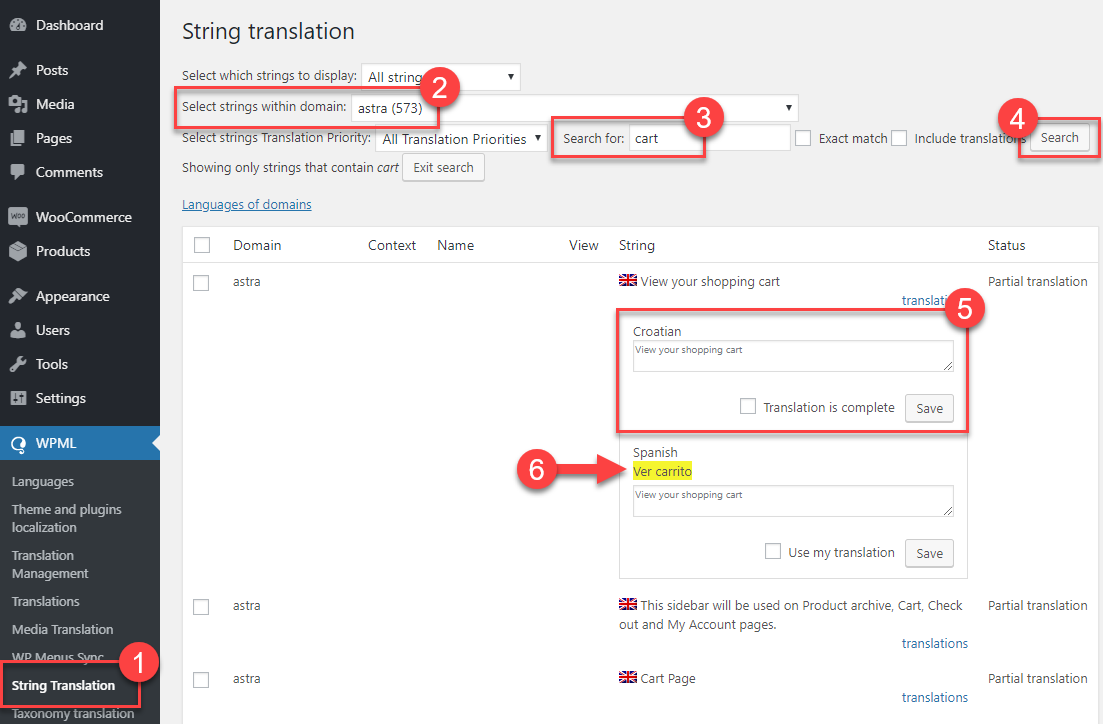The image size is (1103, 724).
Task: Check Use my translation for Spanish
Action: (x=773, y=551)
